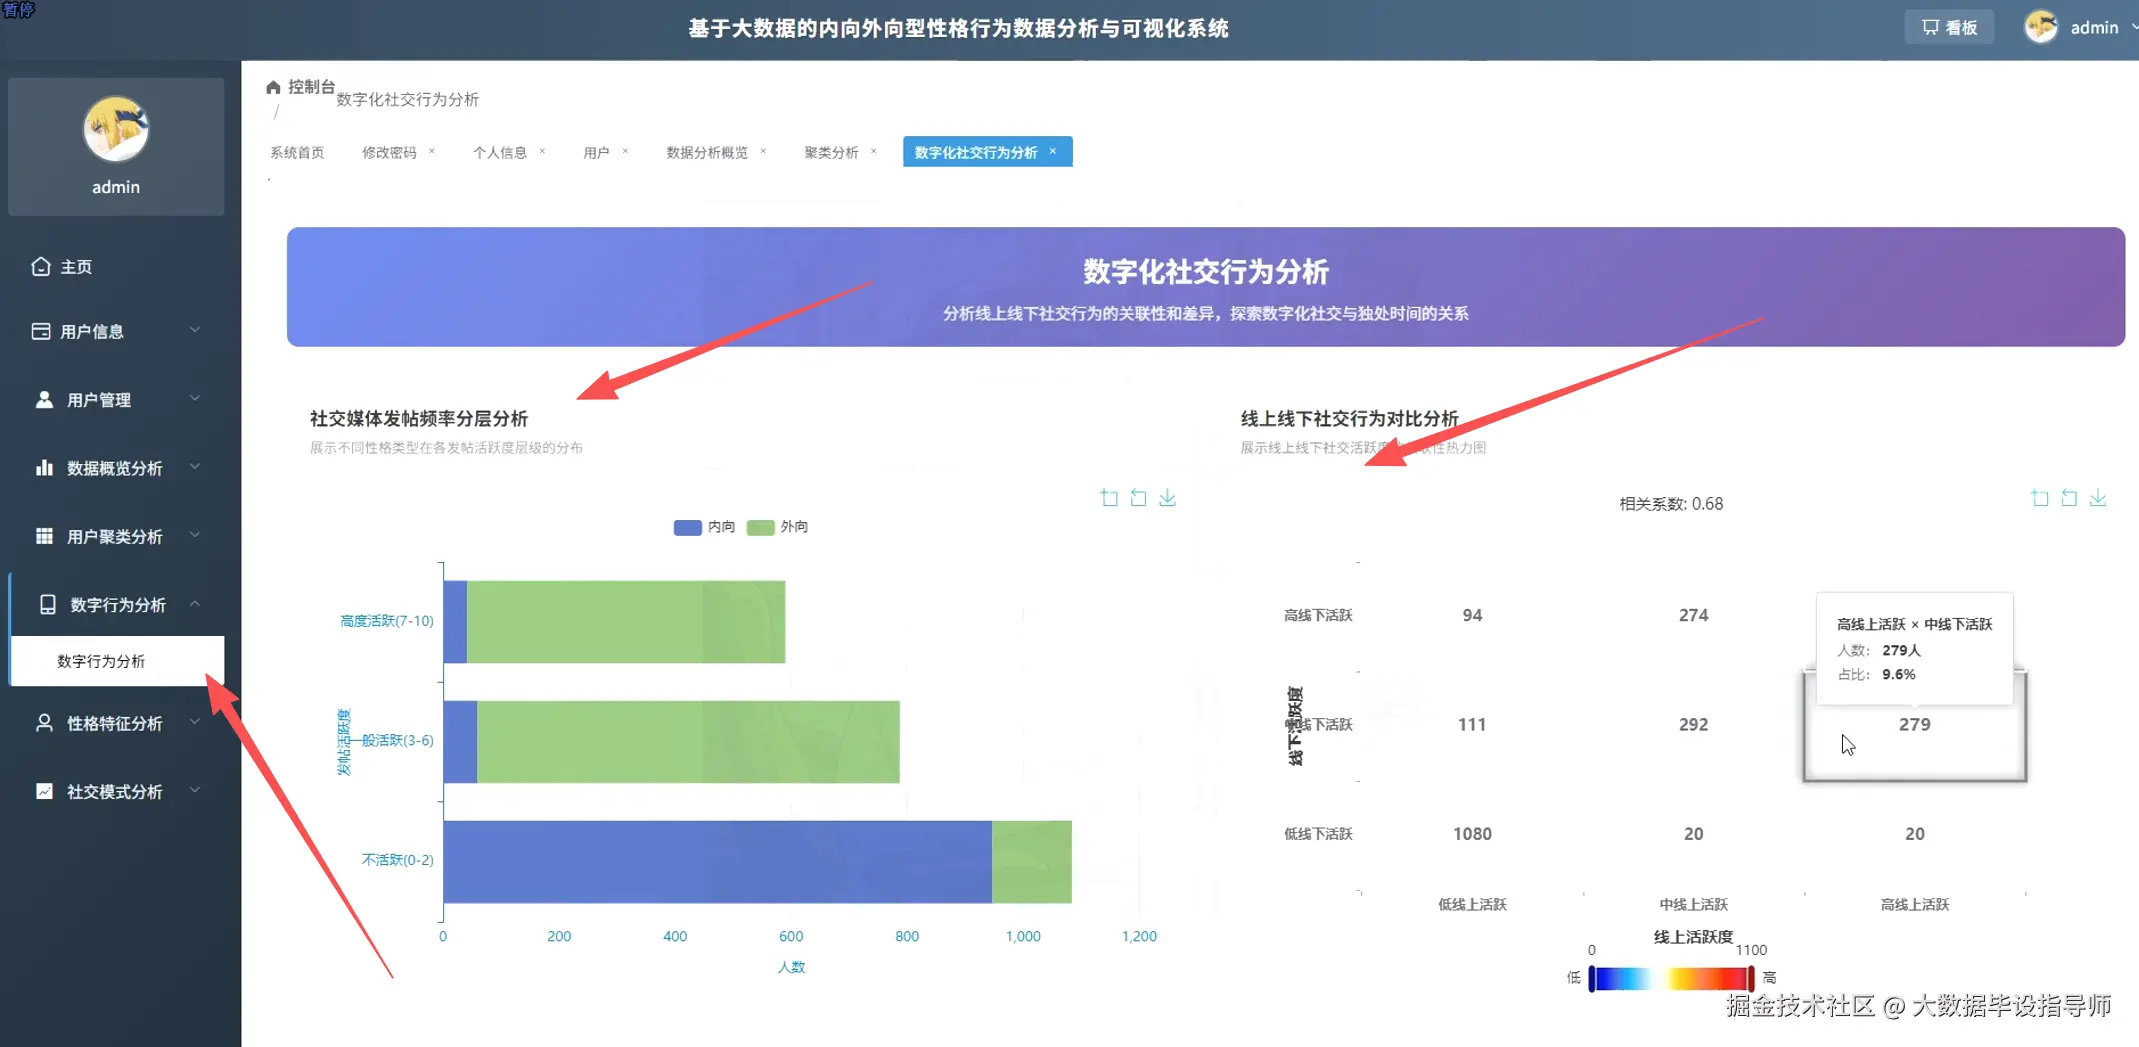Activate area zoom on the posting frequency chart
Screen dimensions: 2139x1047
click(1108, 497)
